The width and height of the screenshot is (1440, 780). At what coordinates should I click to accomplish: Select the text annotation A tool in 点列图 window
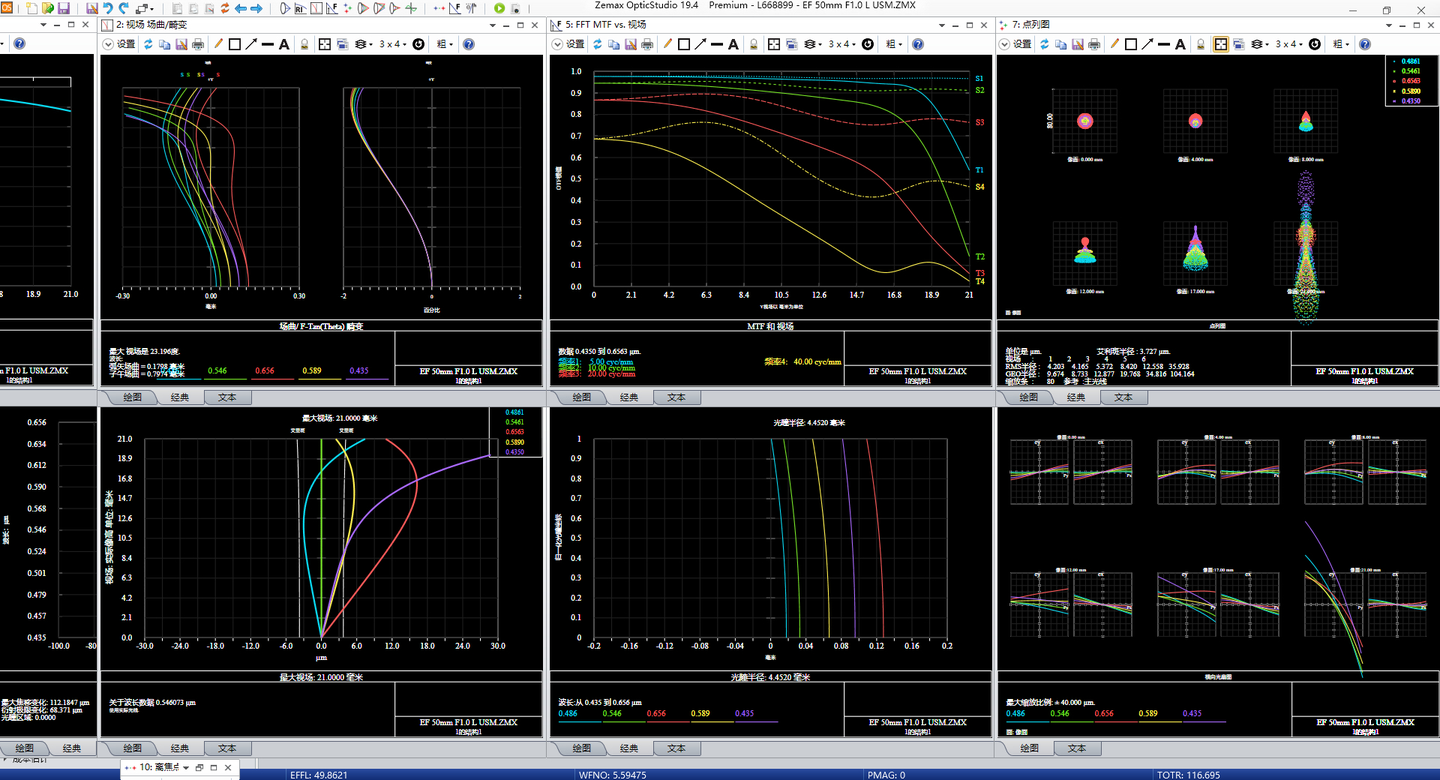[1181, 44]
